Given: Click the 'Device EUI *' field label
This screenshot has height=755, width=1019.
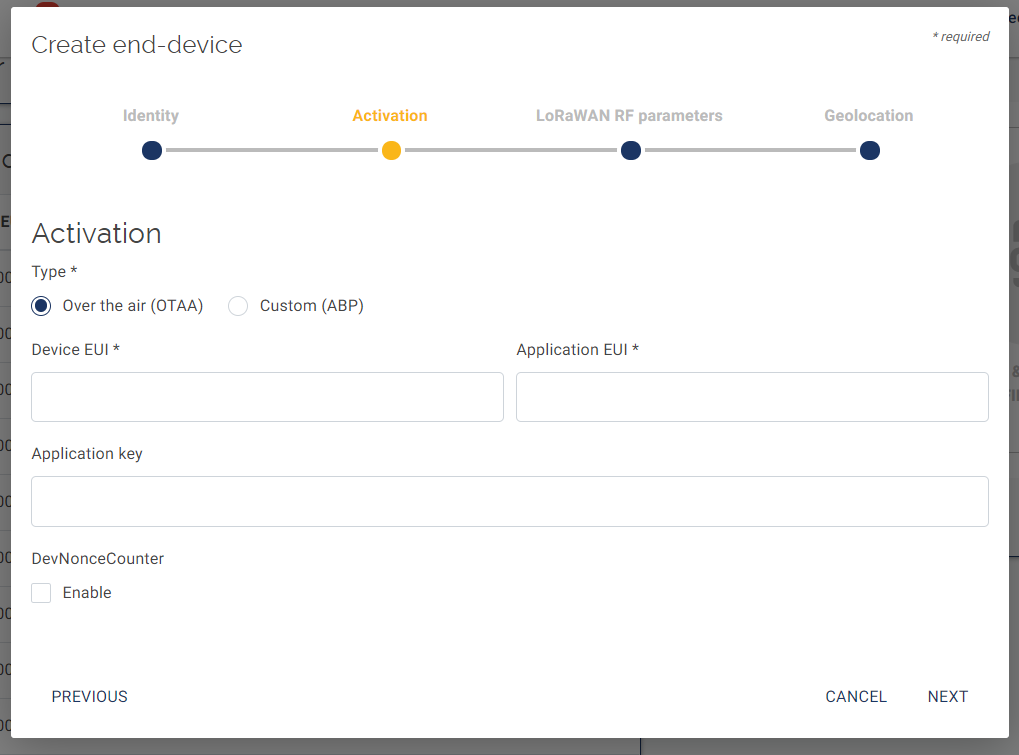Looking at the screenshot, I should 76,350.
